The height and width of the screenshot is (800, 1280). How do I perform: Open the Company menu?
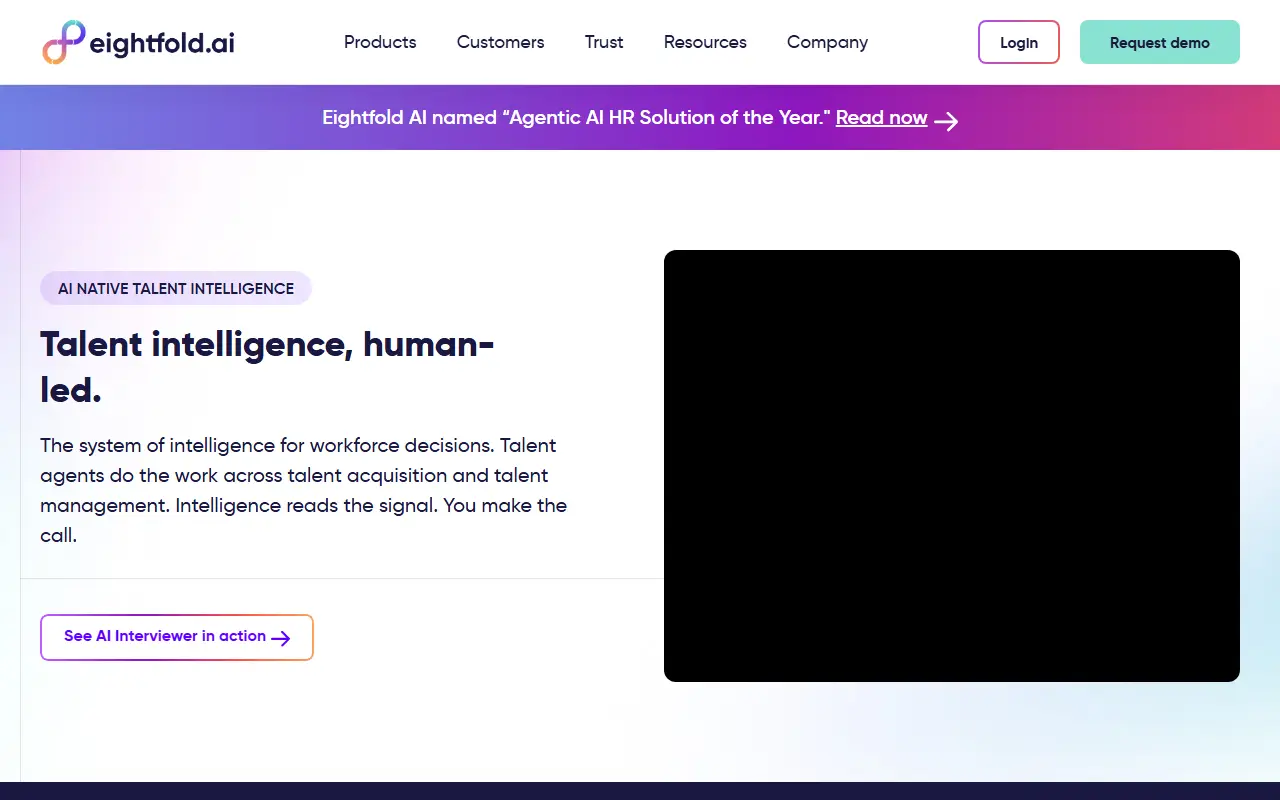[x=827, y=42]
